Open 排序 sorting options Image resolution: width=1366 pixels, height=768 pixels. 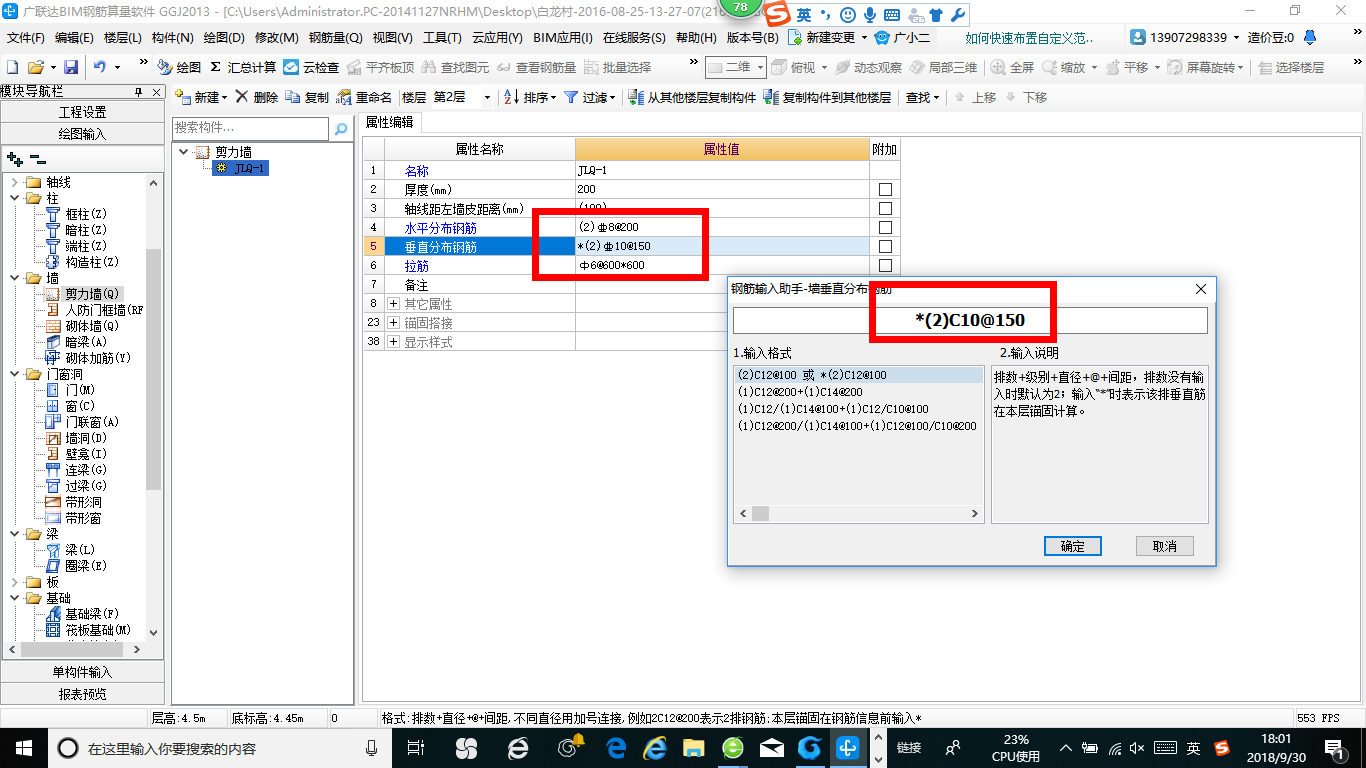coord(530,97)
